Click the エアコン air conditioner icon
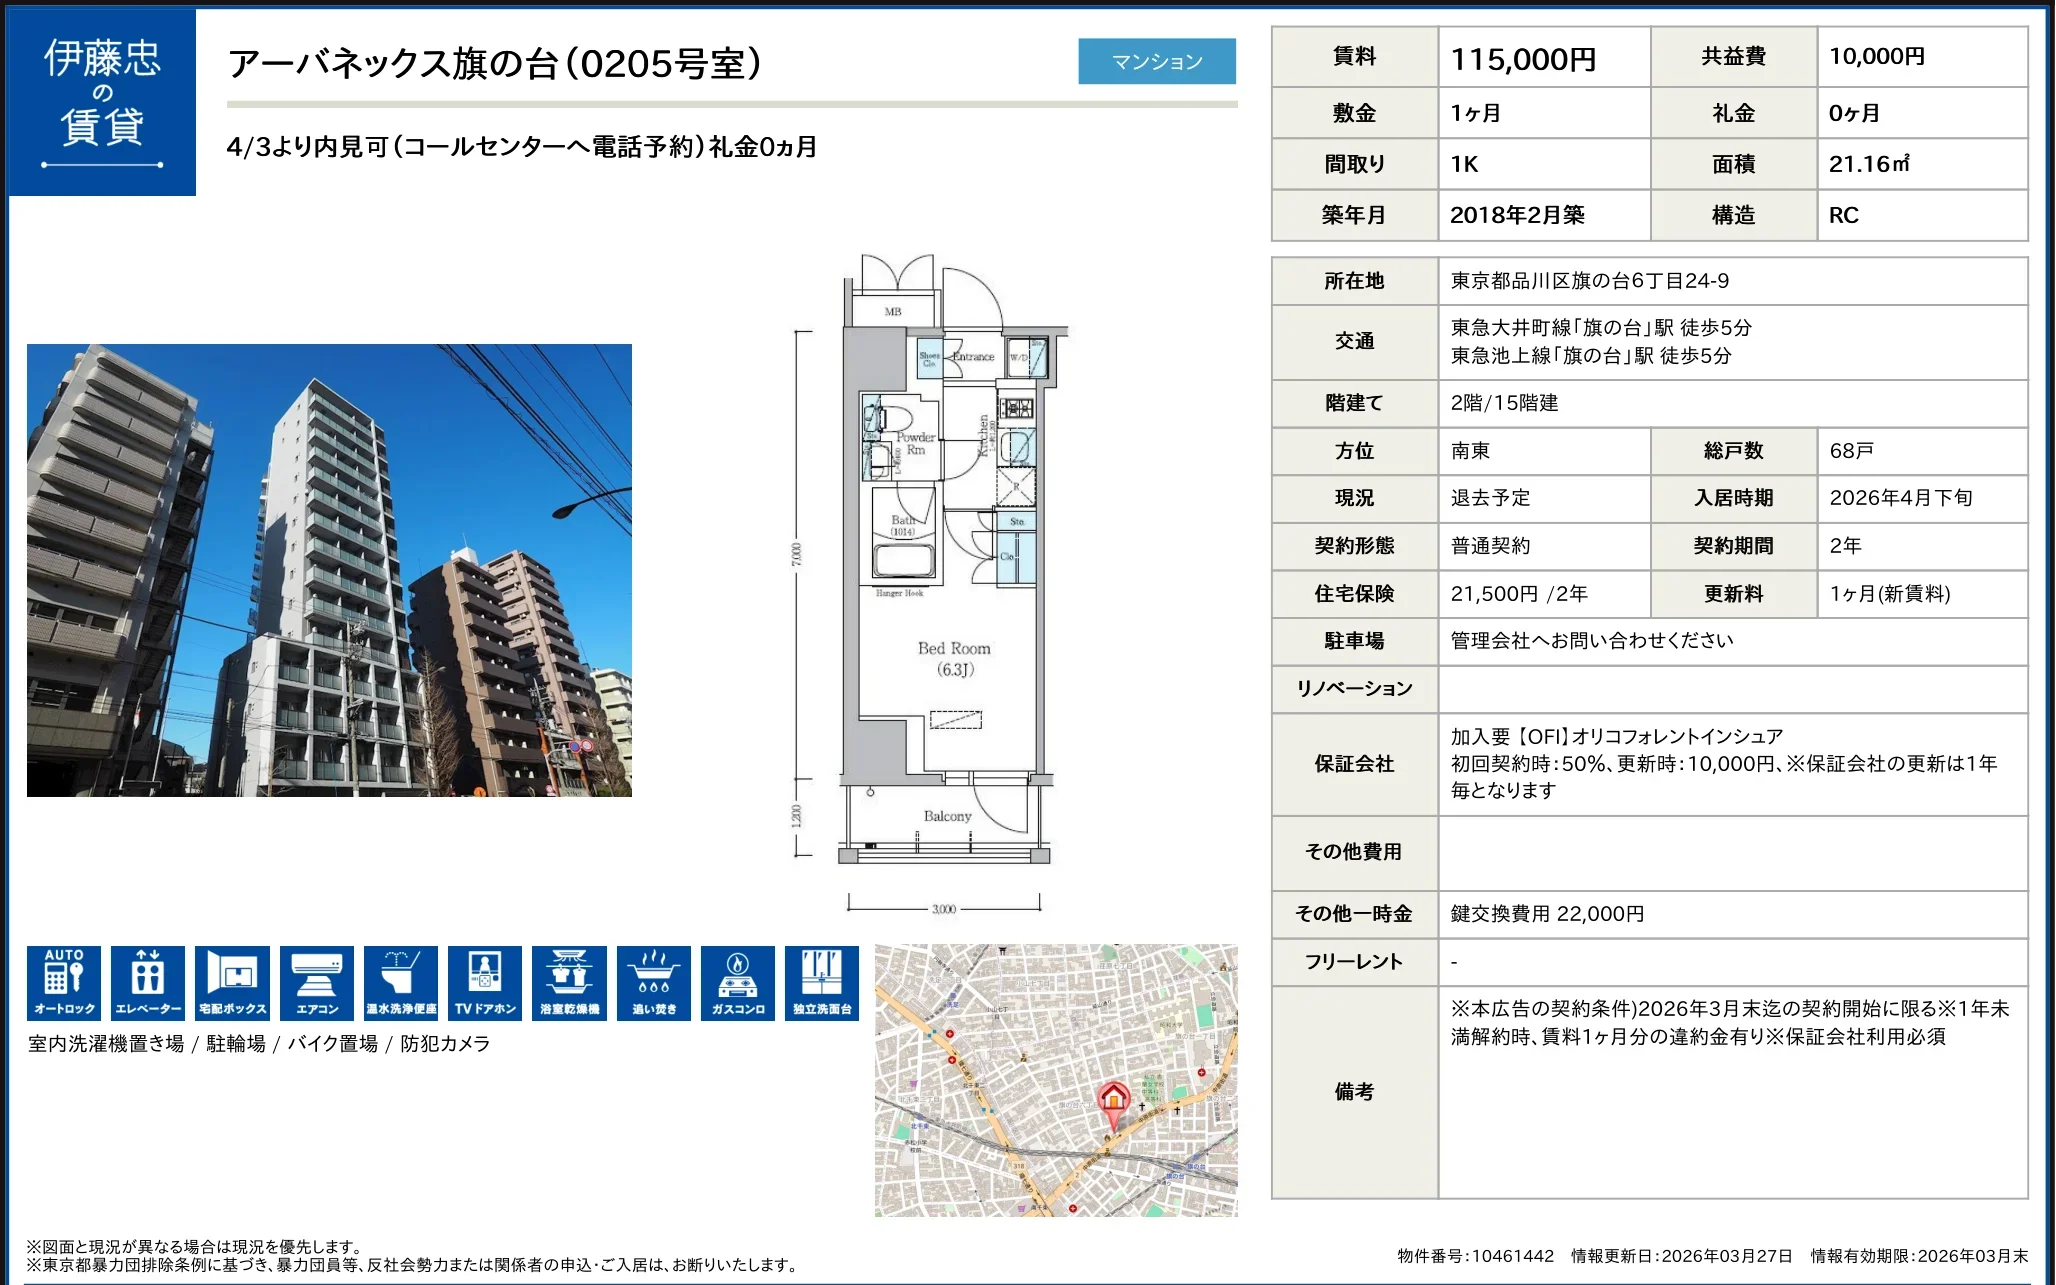 pyautogui.click(x=317, y=982)
